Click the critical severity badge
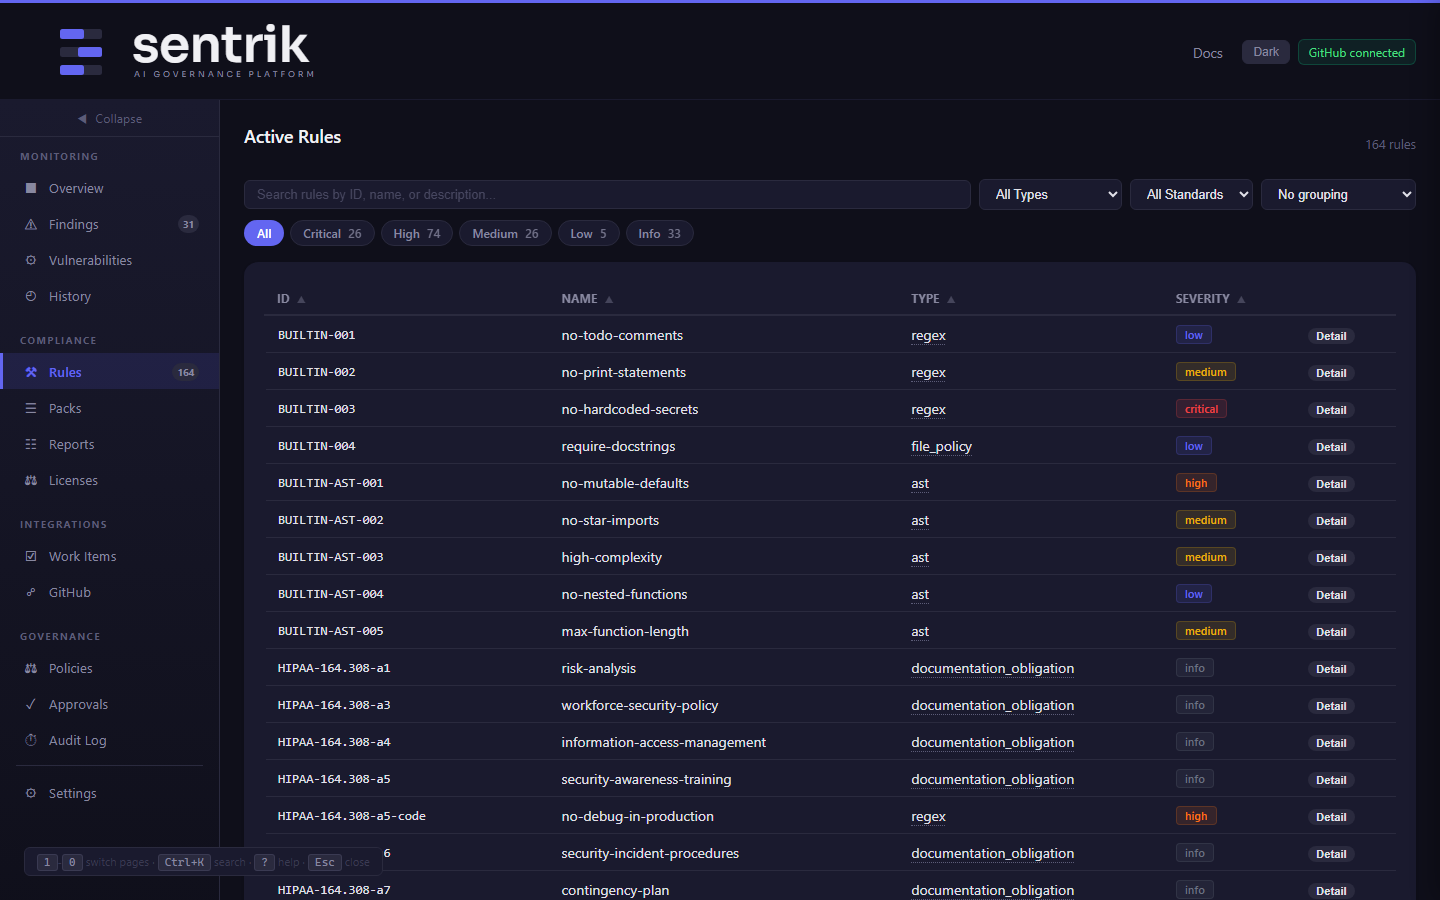The image size is (1440, 900). (x=1201, y=409)
